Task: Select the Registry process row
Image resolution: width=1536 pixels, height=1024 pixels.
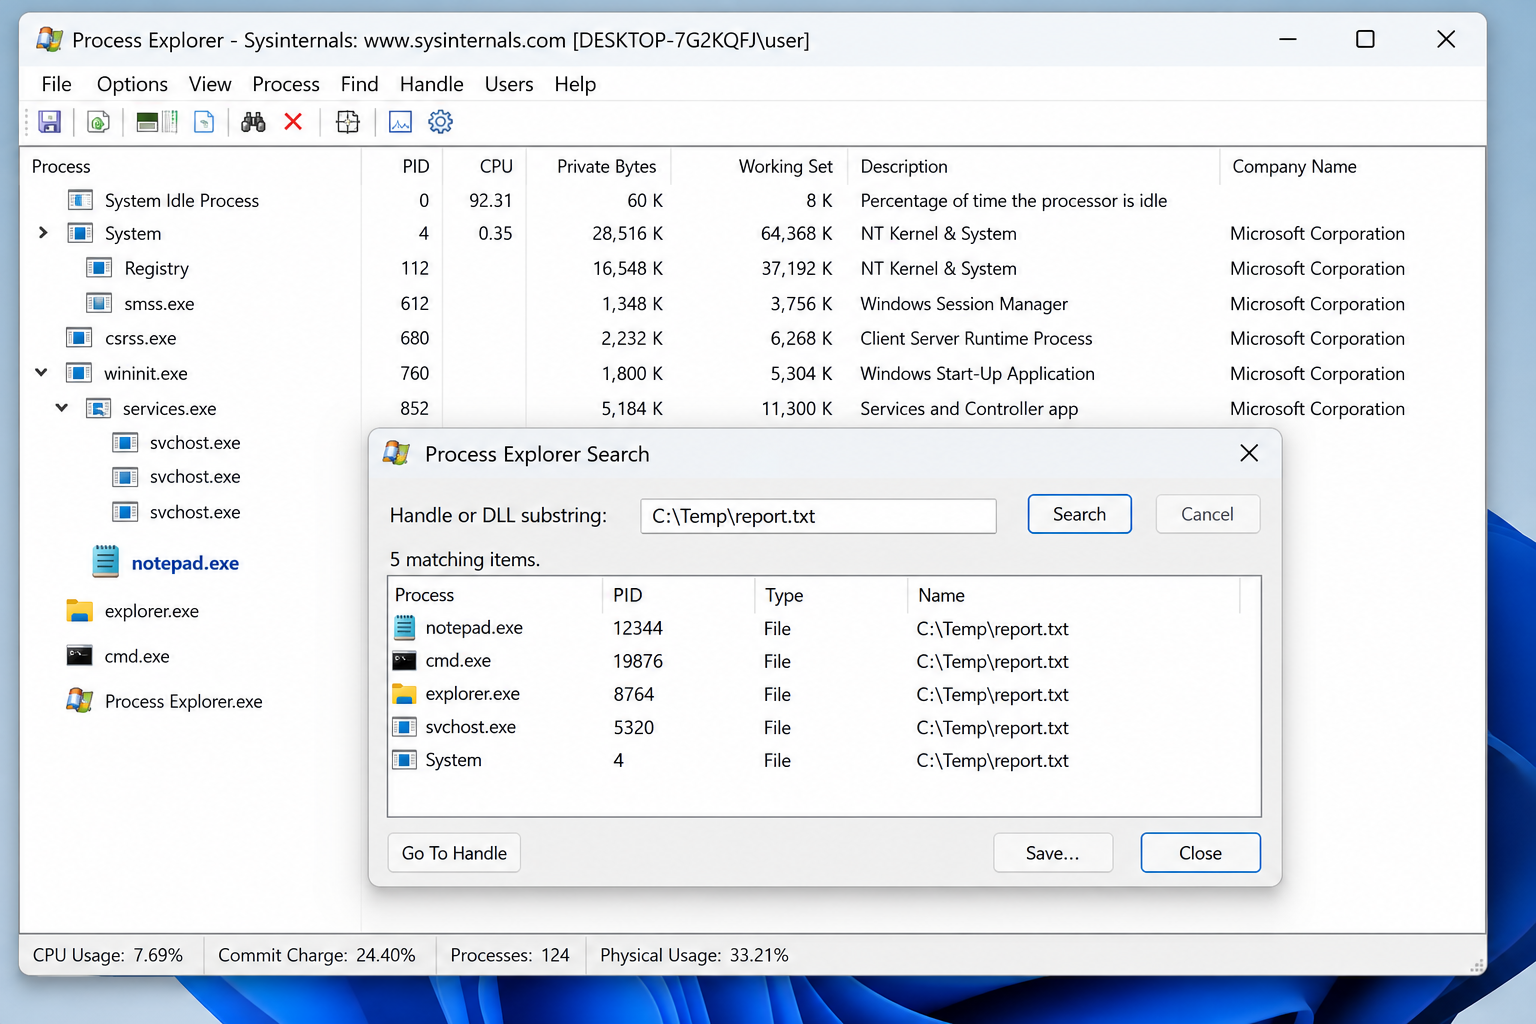Action: click(752, 268)
